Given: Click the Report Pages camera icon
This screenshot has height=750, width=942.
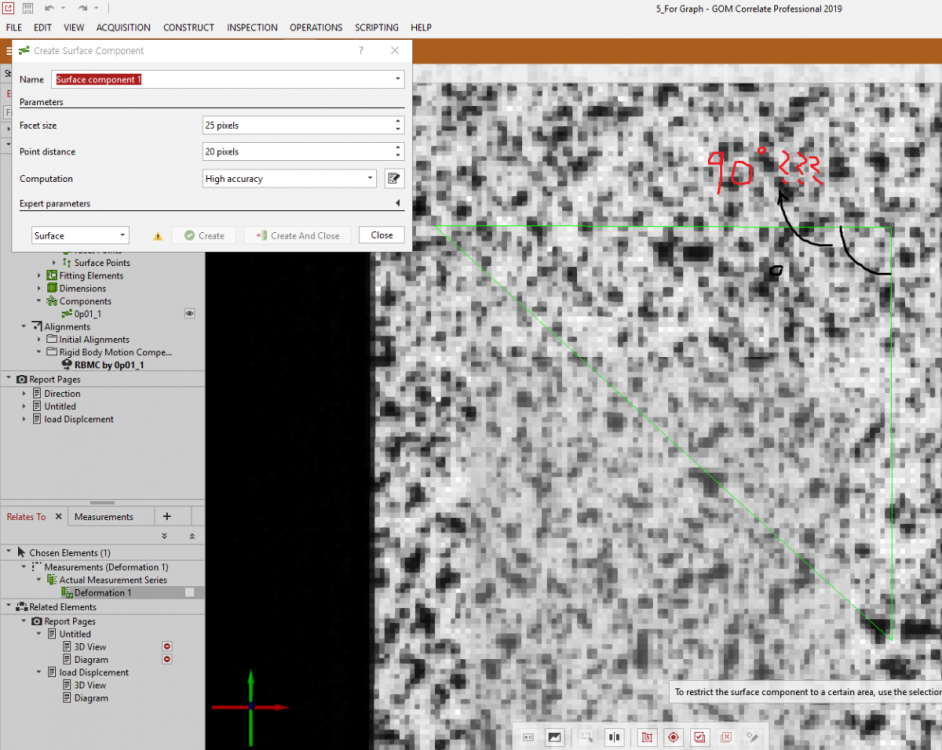Looking at the screenshot, I should (22, 379).
